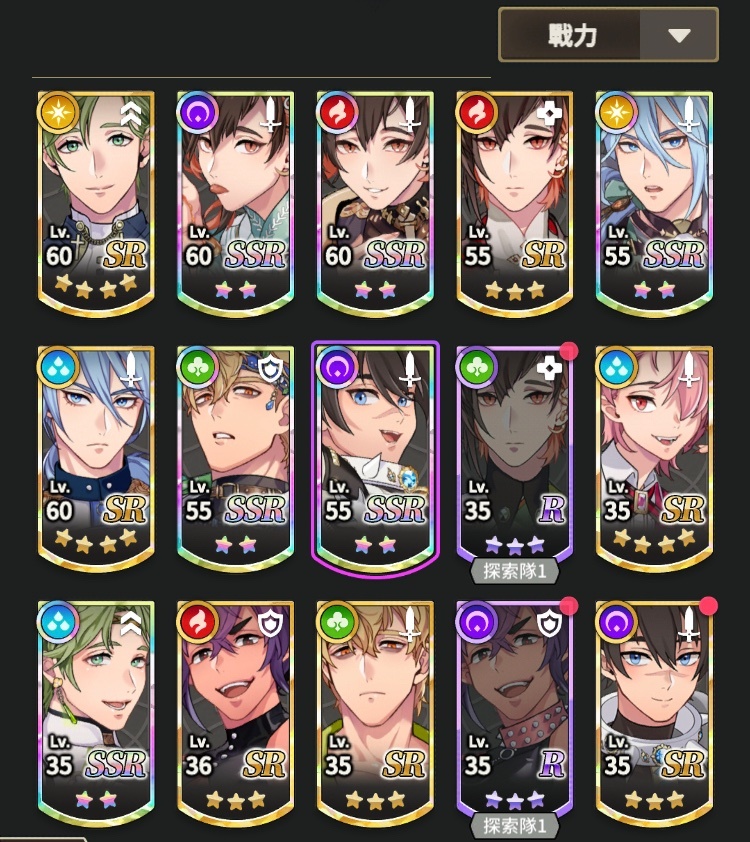This screenshot has height=842, width=750.
Task: Select the Lv.36 purple-haired SR card
Action: point(236,714)
